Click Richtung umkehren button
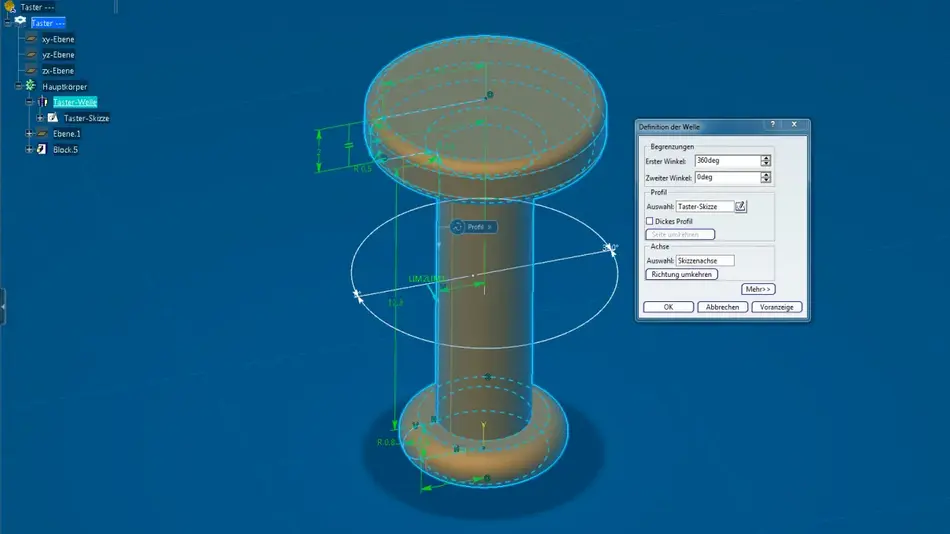950x534 pixels. (682, 274)
